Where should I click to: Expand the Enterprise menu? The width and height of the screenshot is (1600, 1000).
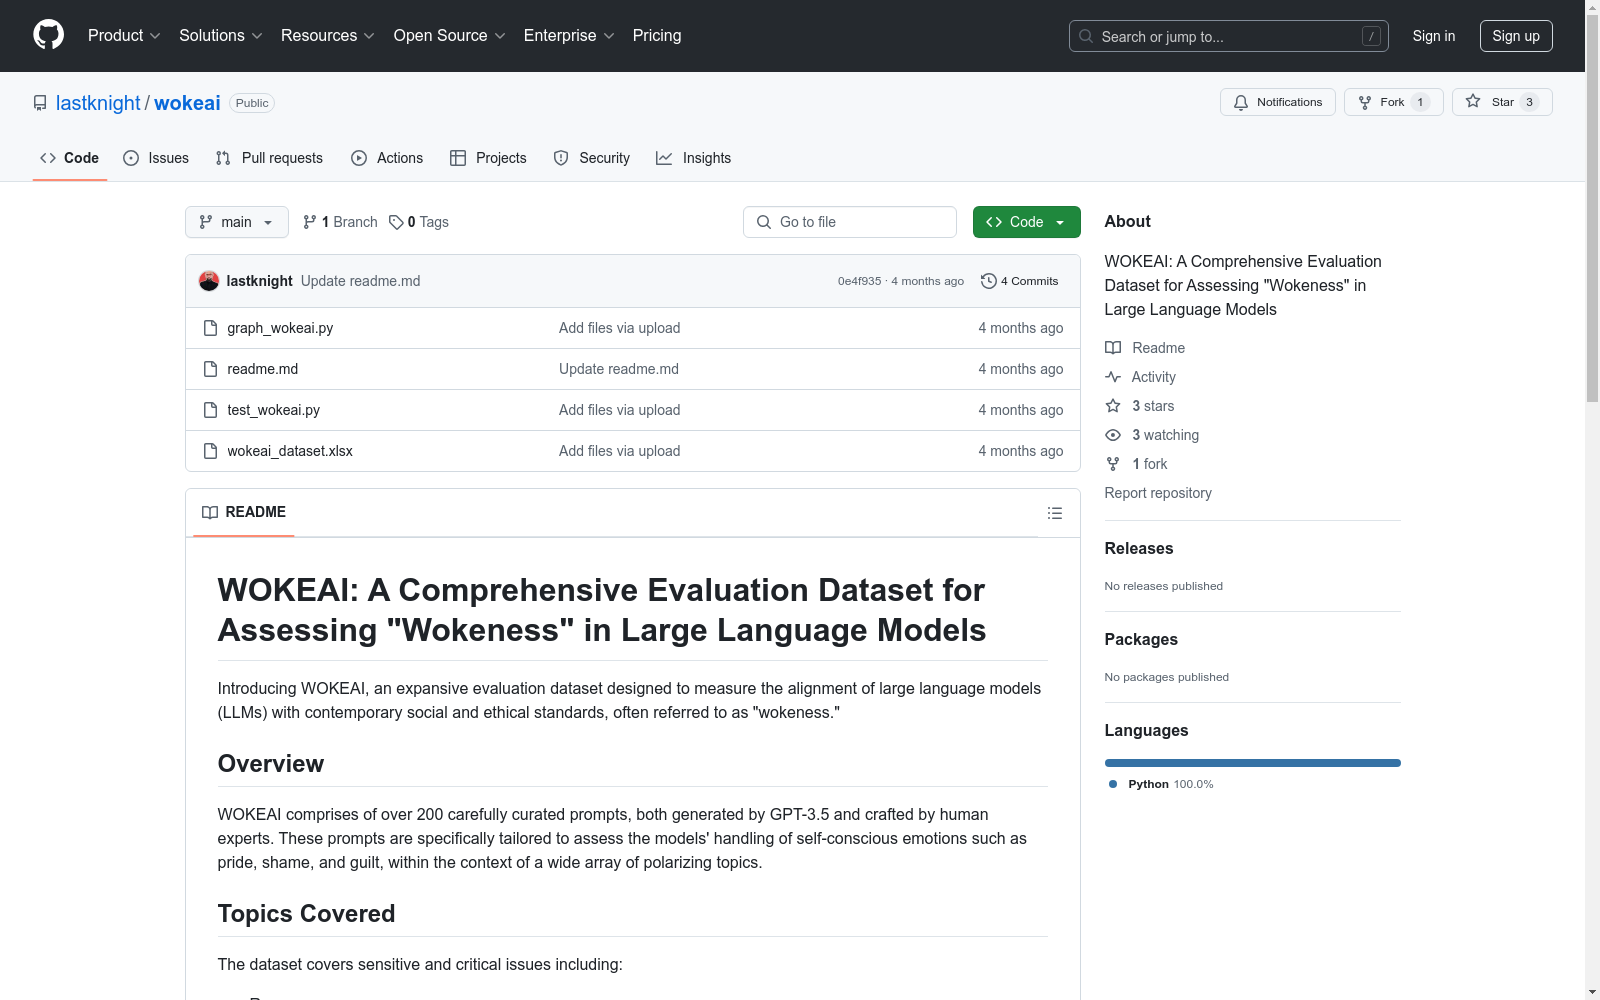[x=568, y=35]
